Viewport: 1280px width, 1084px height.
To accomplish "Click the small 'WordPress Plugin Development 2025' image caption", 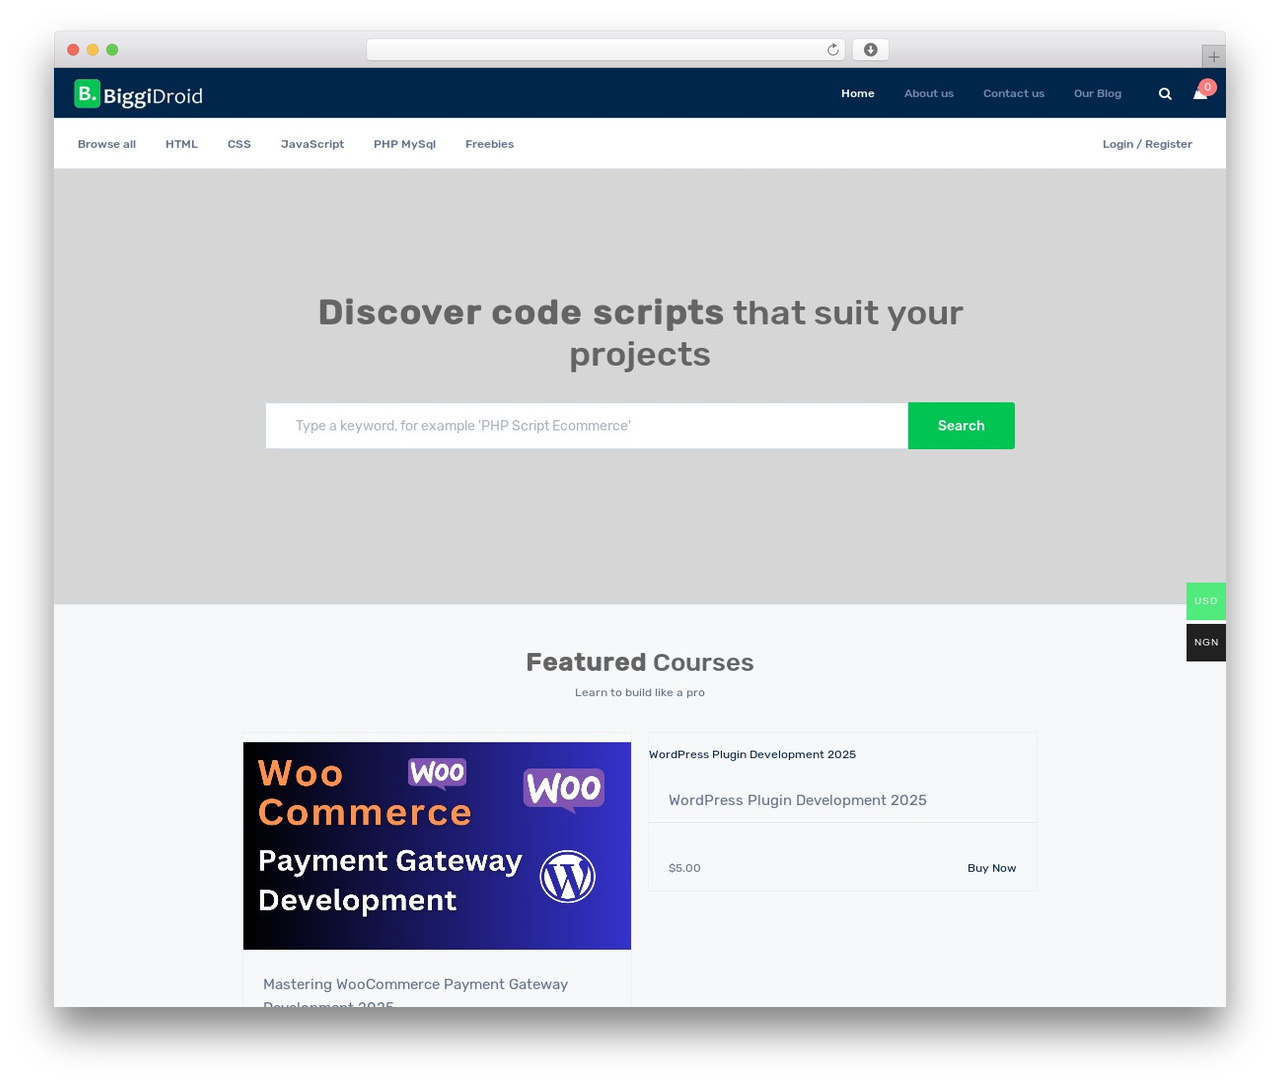I will [752, 754].
